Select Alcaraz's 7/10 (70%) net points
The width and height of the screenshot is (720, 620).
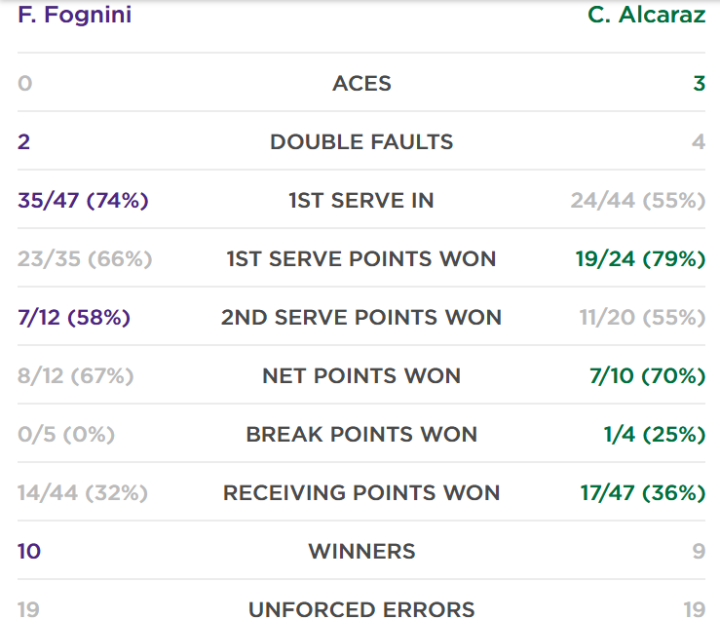[647, 376]
